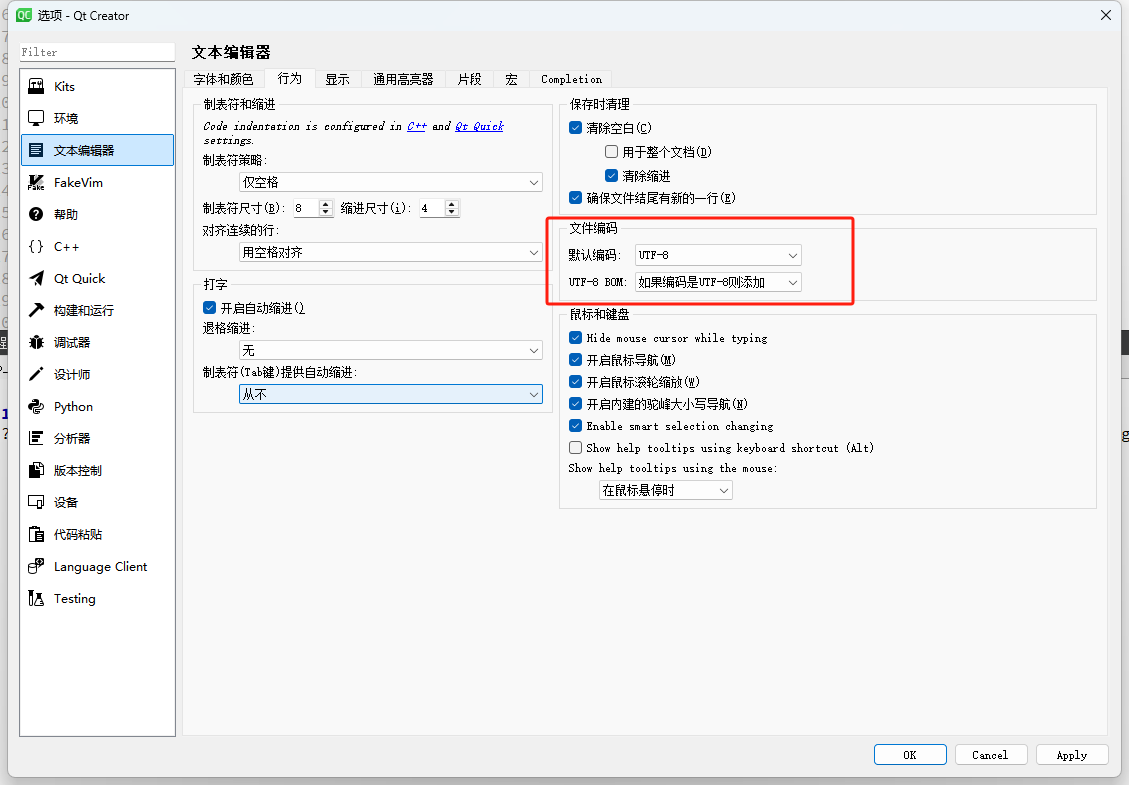Open Qt Quick settings icon
Viewport: 1129px width, 785px height.
(x=36, y=278)
